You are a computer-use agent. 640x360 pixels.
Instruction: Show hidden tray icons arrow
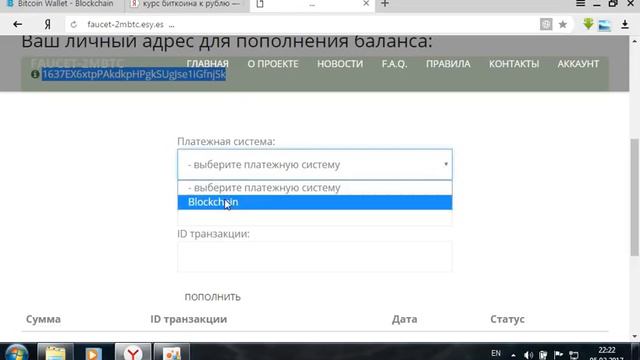click(x=513, y=355)
